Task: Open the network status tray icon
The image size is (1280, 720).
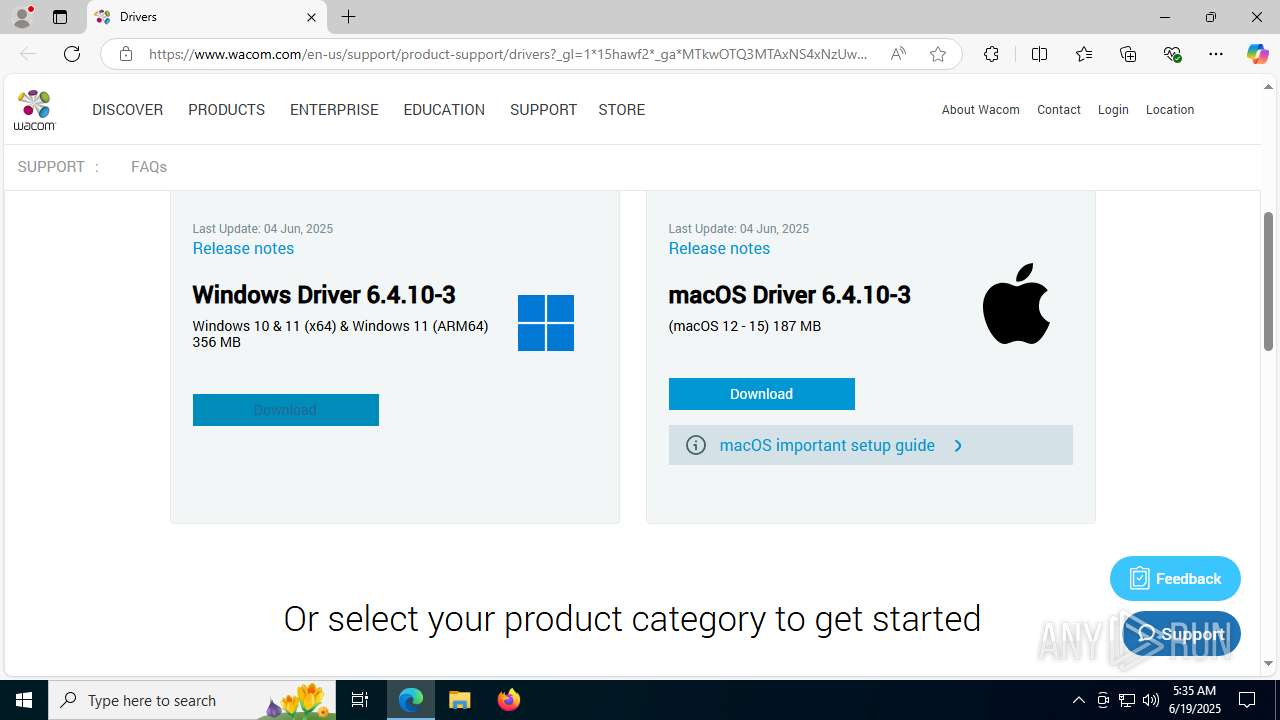Action: click(1127, 700)
